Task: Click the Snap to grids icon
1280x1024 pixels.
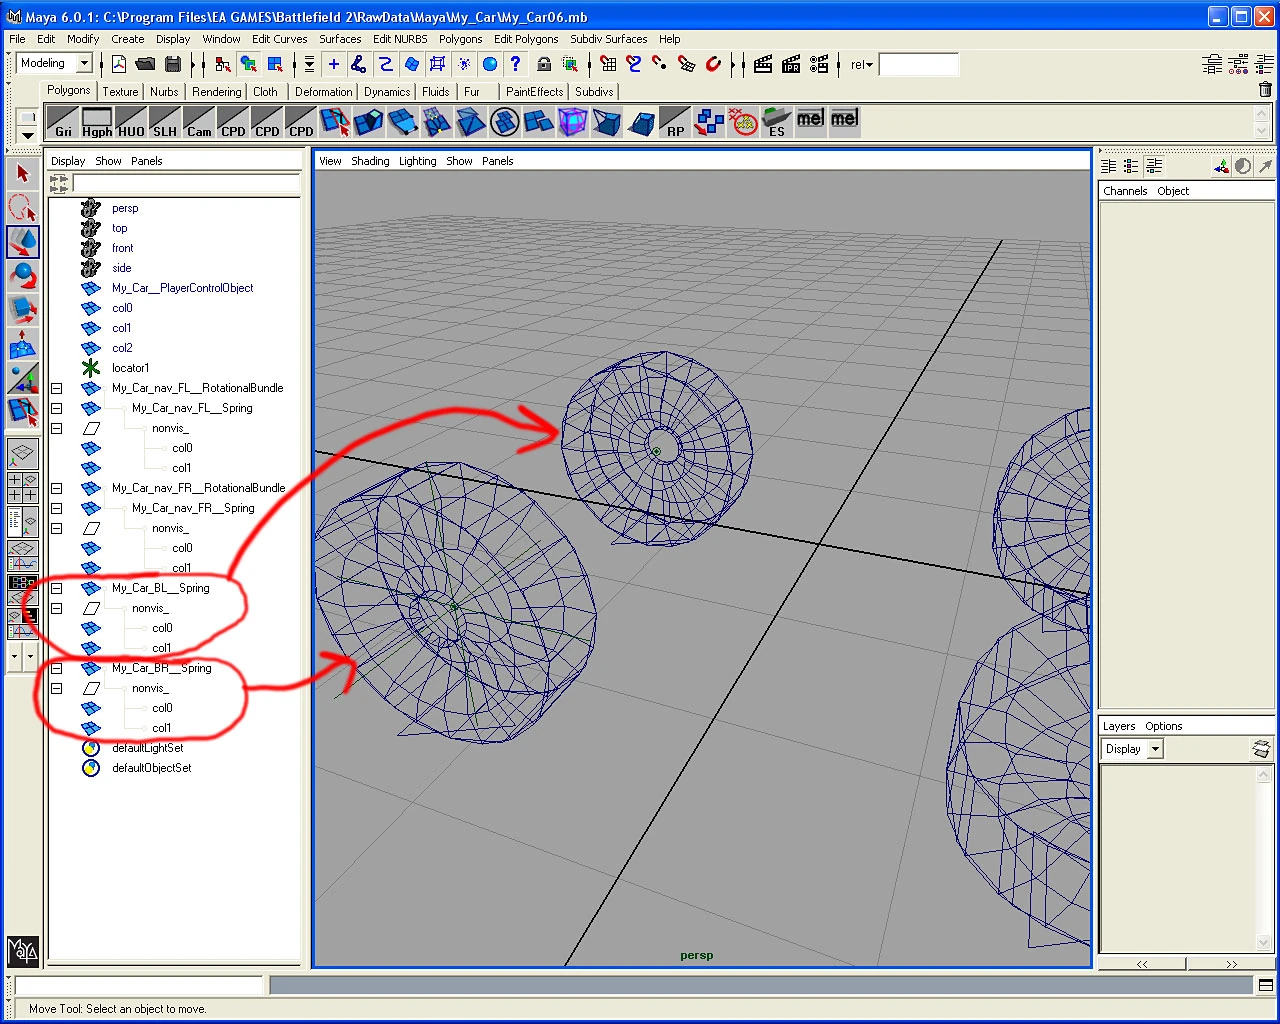Action: (x=608, y=65)
